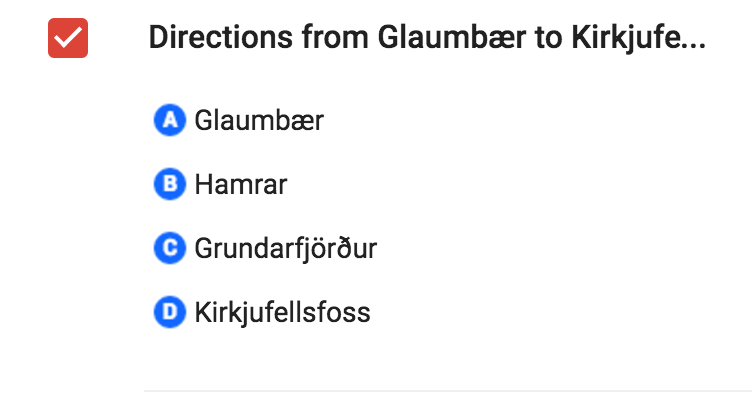Hide the directions layer using its checkbox

coord(68,38)
